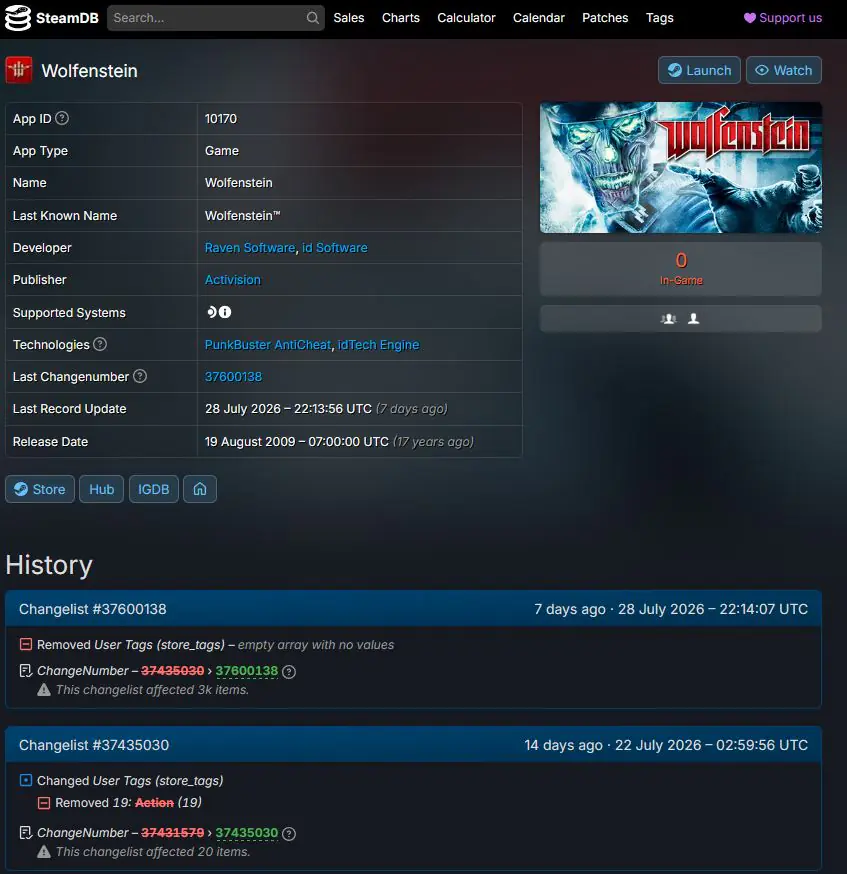Click the single user icon

693,318
